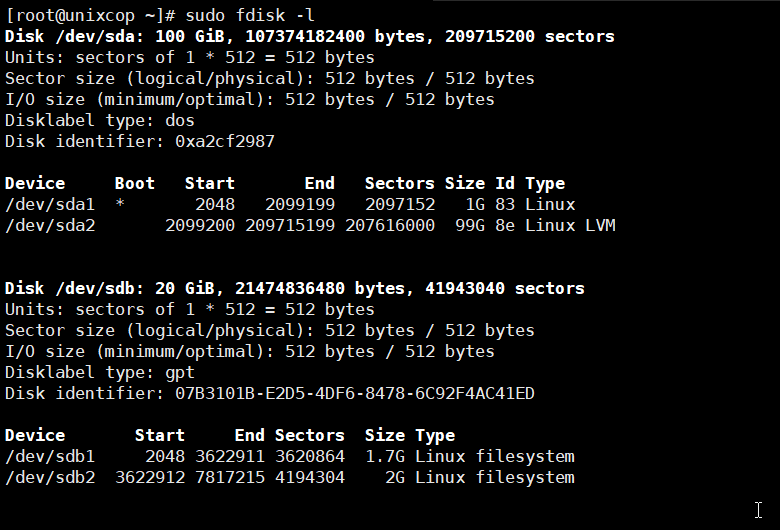Select the /dev/sda1 device entry
Image resolution: width=780 pixels, height=530 pixels.
click(x=50, y=205)
